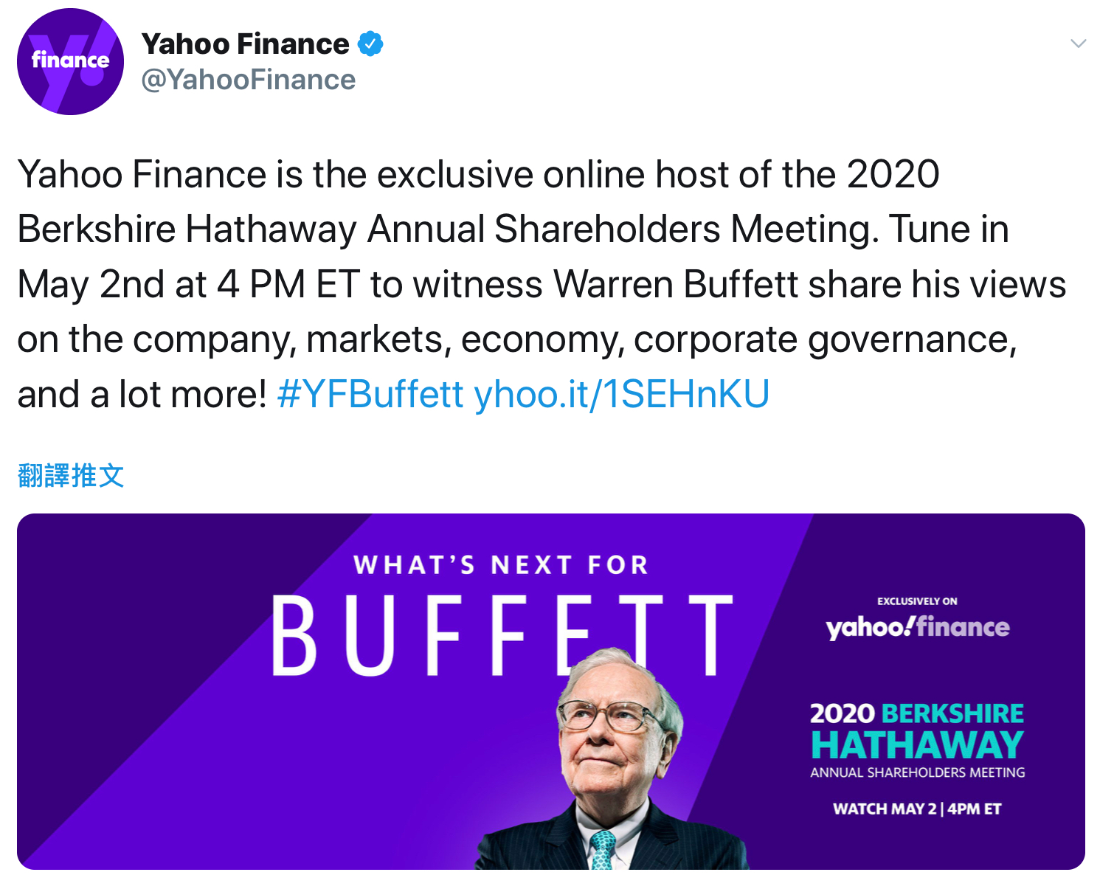Screen dimensions: 1098x889
Task: Click the May 2nd at 4 PM ET phrase
Action: pos(189,284)
